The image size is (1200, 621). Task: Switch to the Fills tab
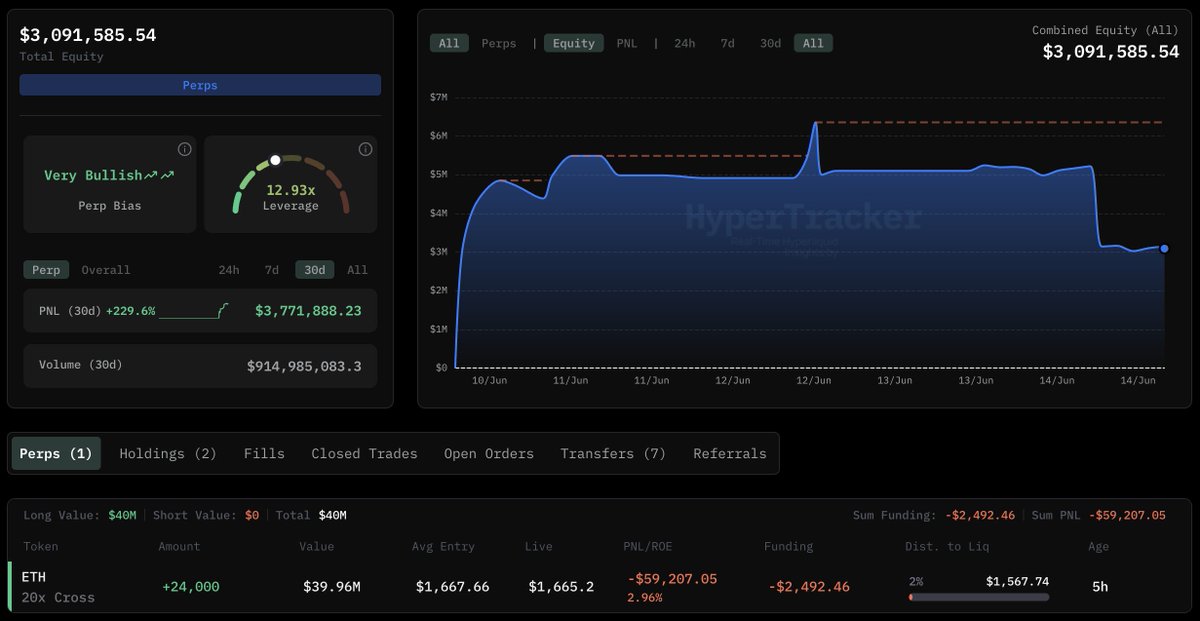(x=264, y=453)
